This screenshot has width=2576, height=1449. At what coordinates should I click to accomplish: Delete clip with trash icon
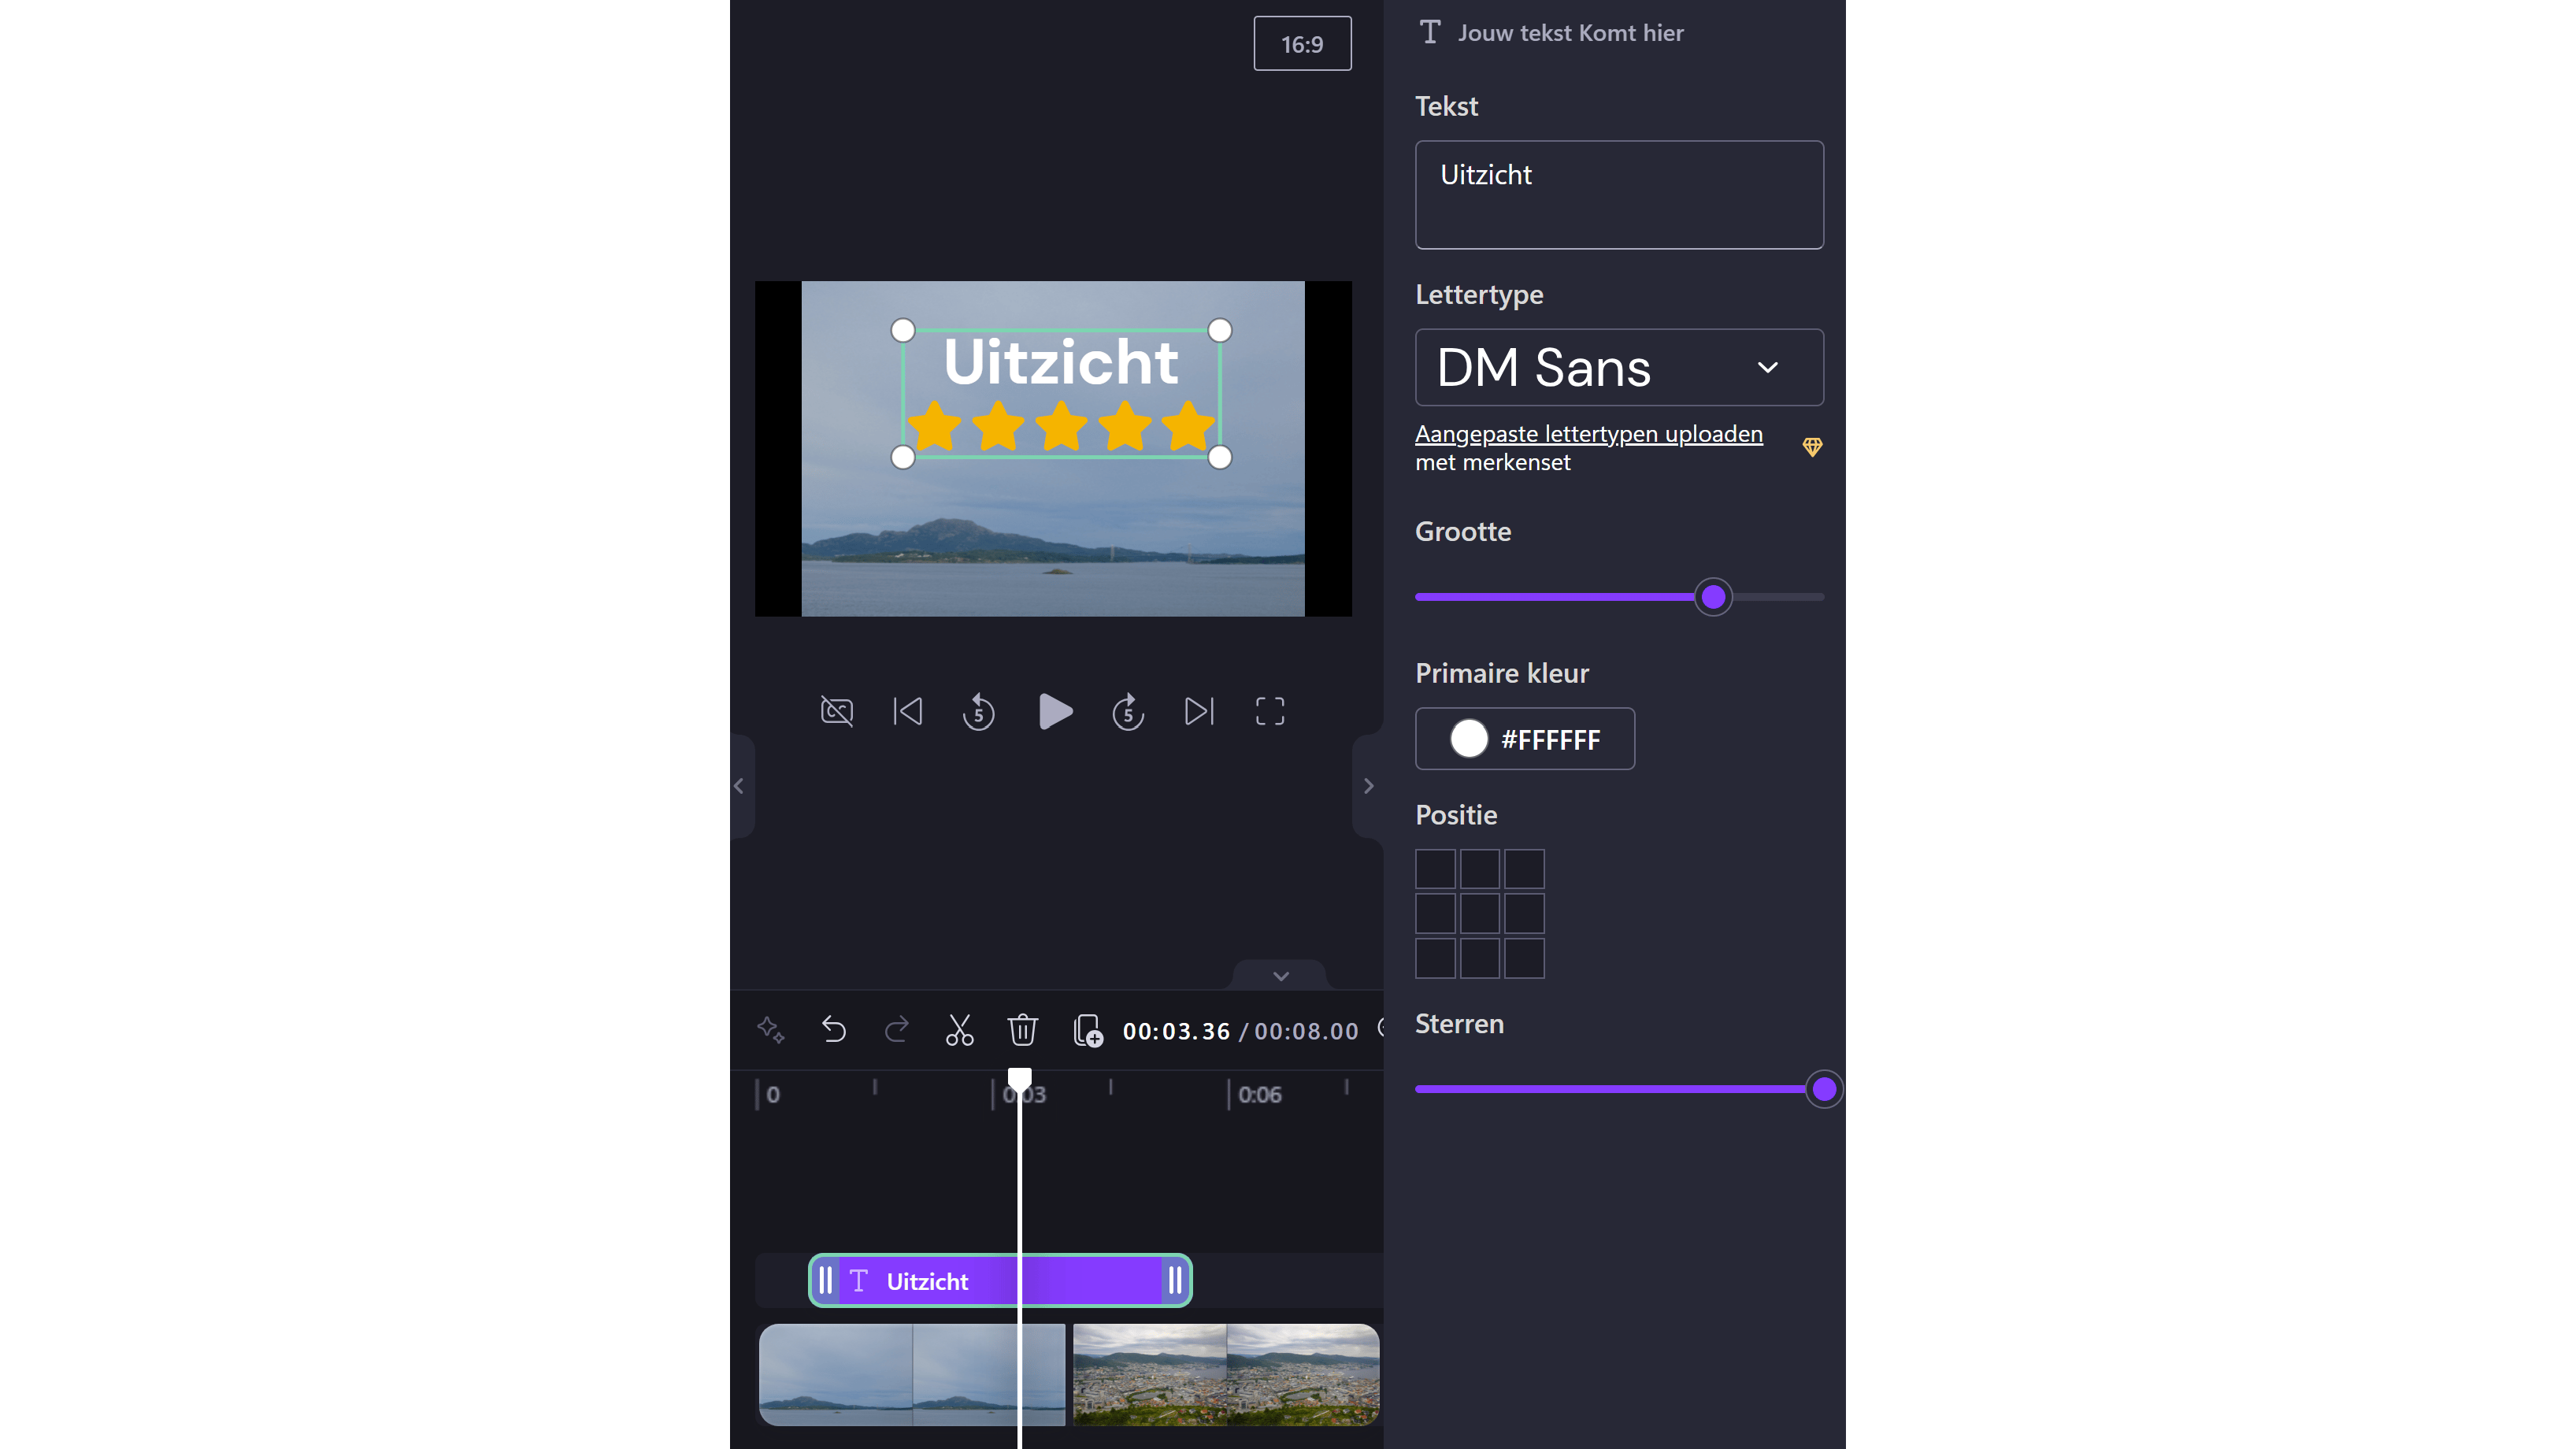[1022, 1030]
